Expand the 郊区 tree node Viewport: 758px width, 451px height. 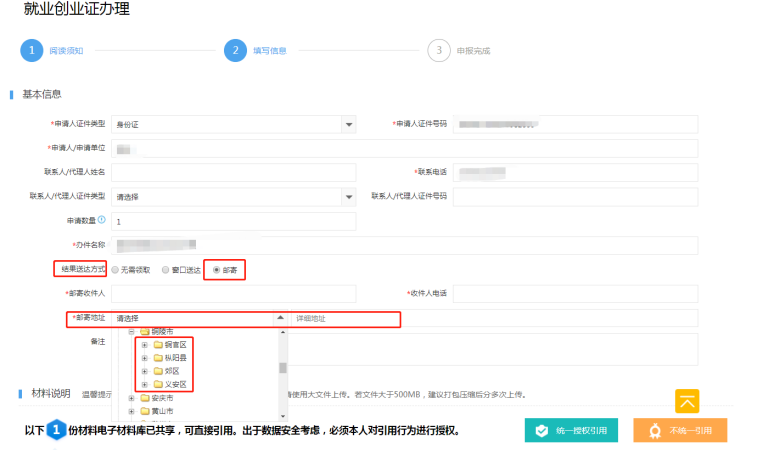coord(145,371)
